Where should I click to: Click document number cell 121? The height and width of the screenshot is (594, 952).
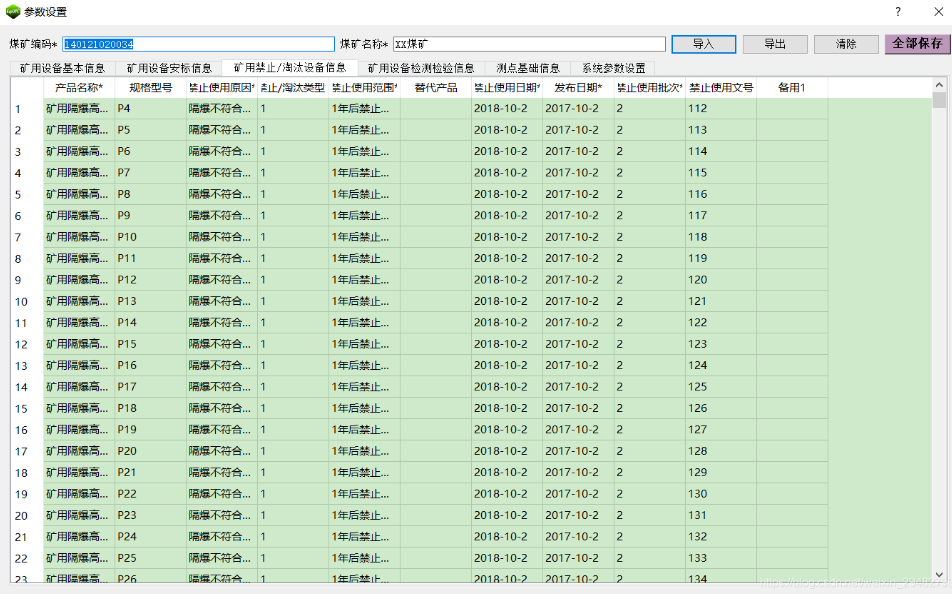pos(721,301)
